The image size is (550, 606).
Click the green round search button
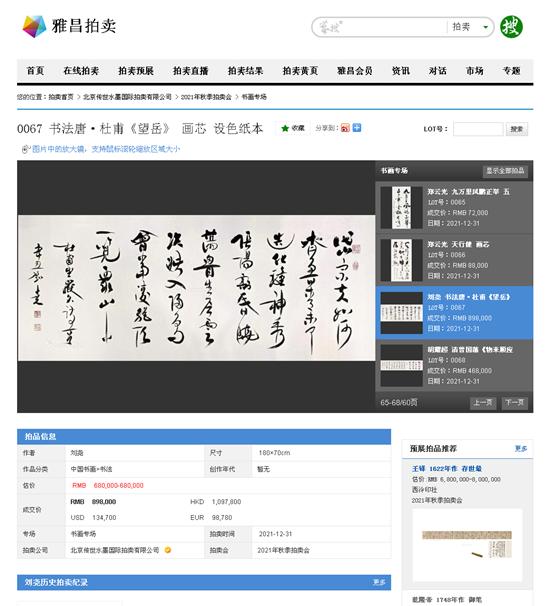[x=511, y=27]
